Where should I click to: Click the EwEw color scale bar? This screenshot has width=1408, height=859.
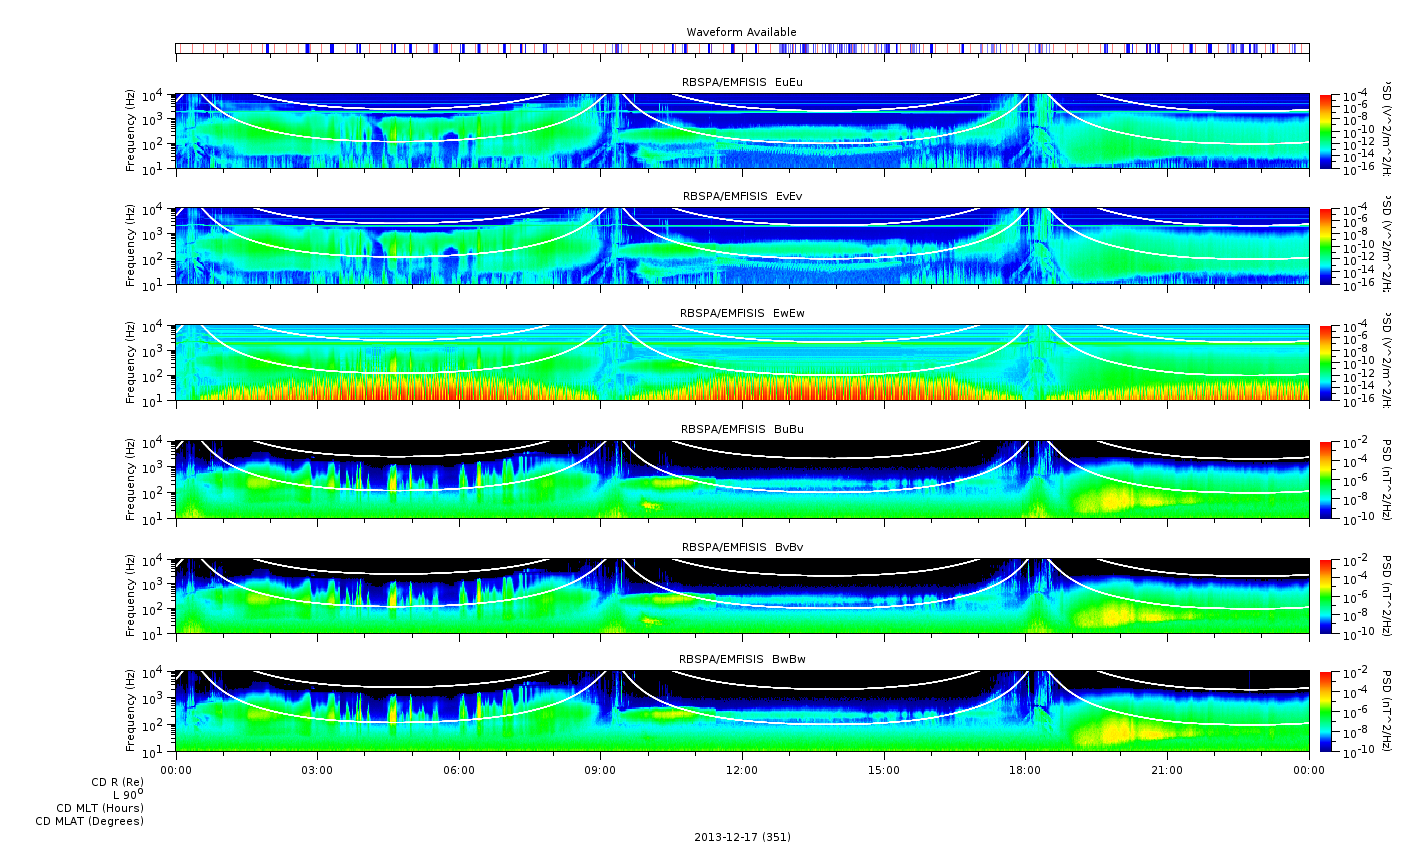[x=1326, y=364]
